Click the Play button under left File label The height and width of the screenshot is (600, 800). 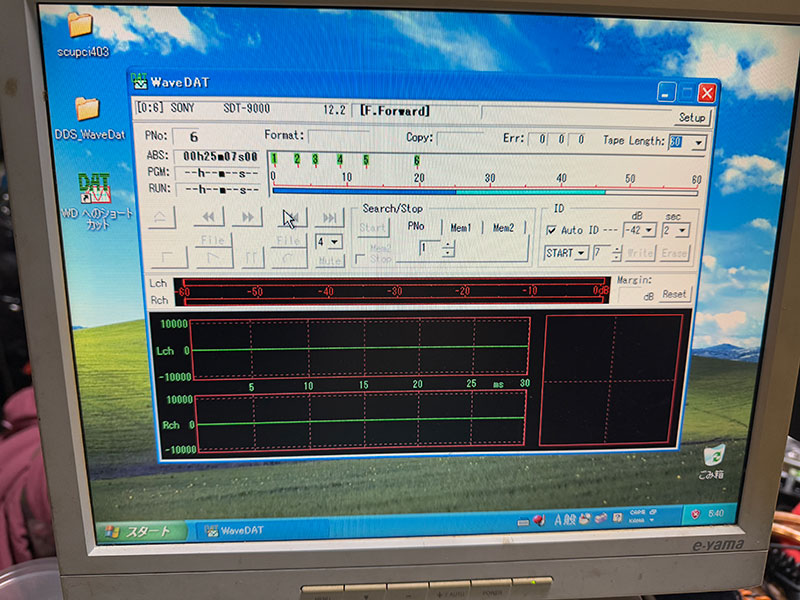213,257
